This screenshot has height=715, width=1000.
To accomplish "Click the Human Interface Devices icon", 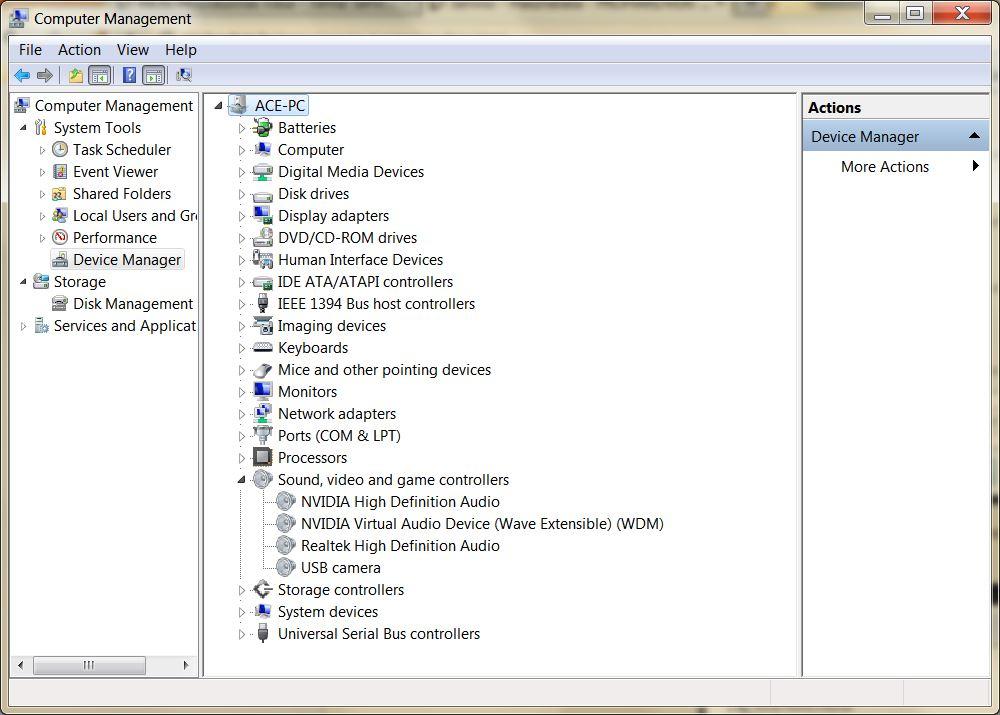I will (262, 259).
